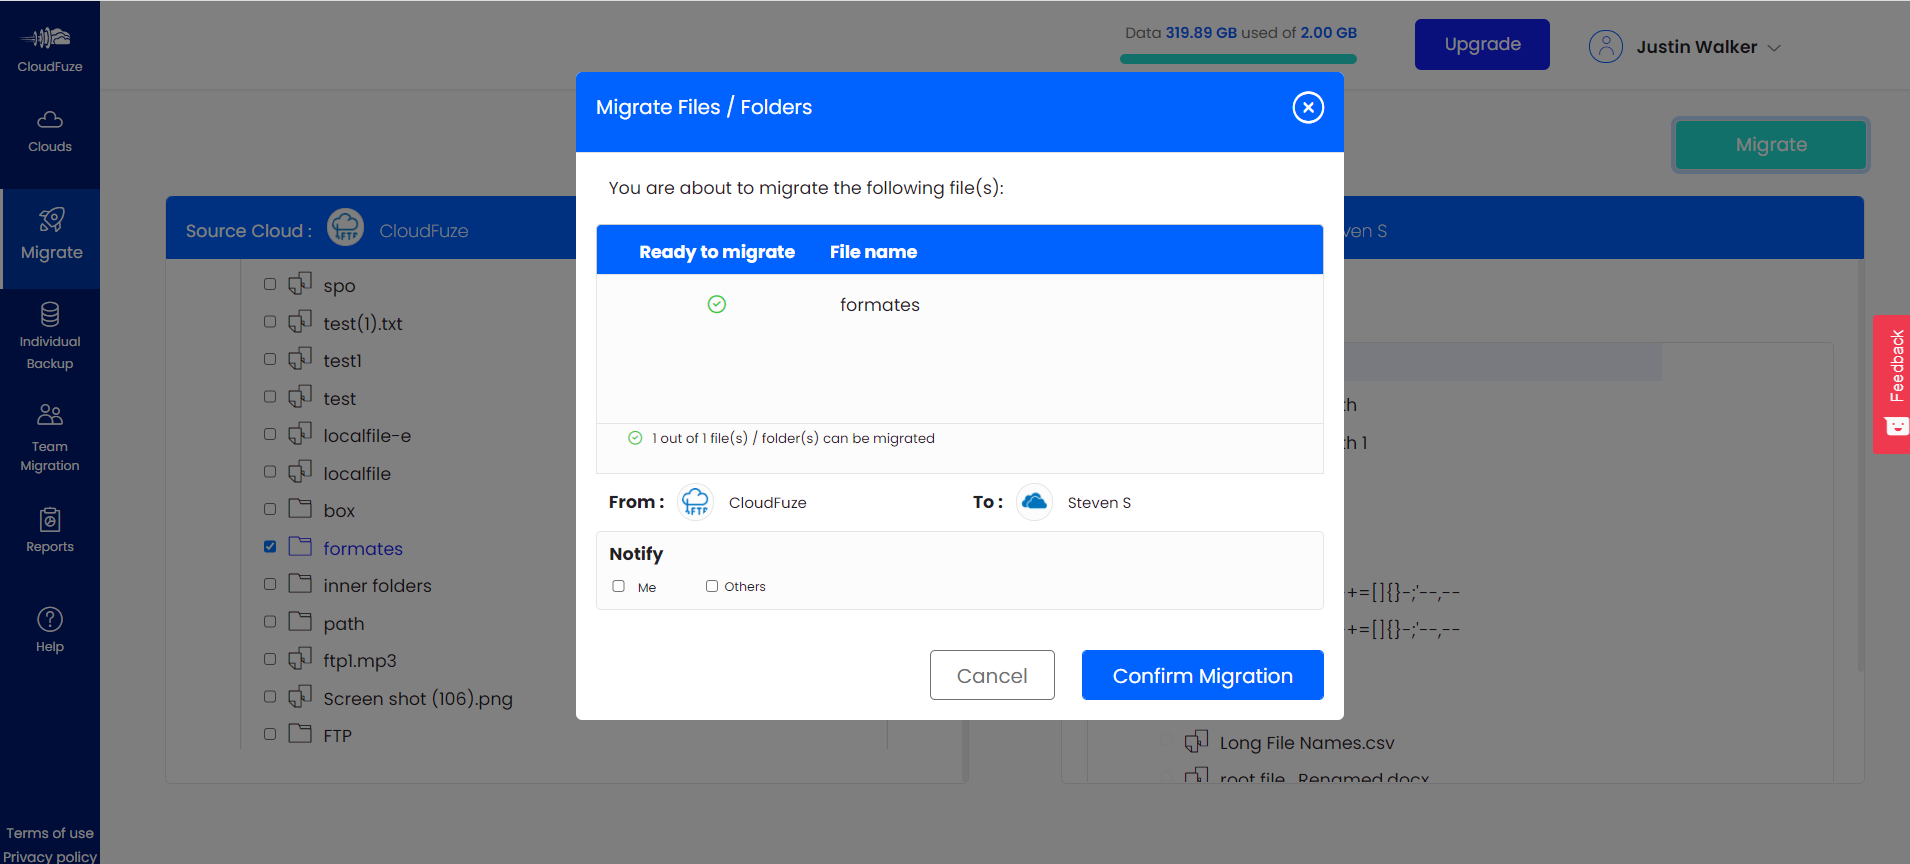The width and height of the screenshot is (1910, 864).
Task: Select the localfile-e entry
Action: pyautogui.click(x=367, y=436)
